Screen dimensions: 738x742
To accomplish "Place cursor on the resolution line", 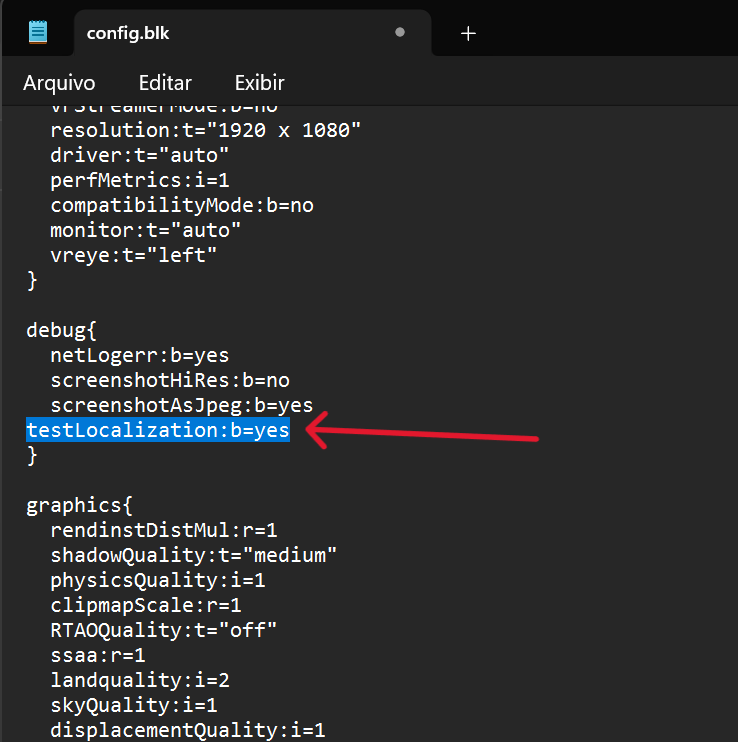I will 205,131.
